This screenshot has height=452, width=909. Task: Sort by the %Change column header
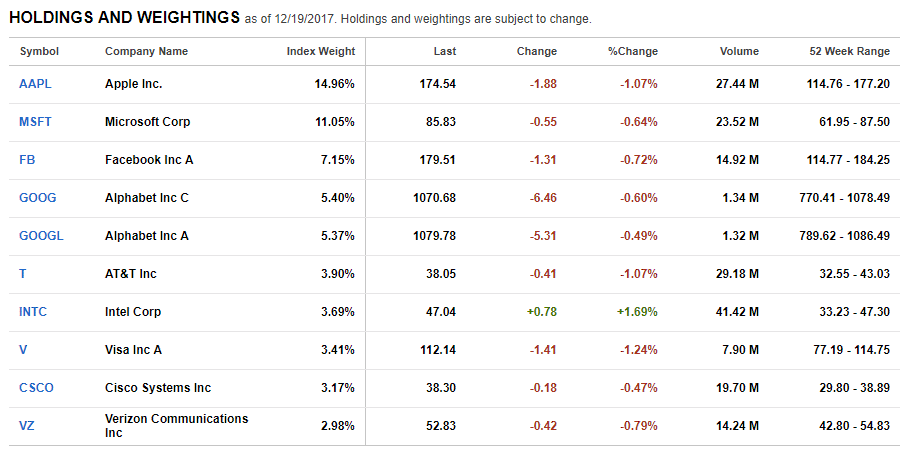pyautogui.click(x=632, y=51)
